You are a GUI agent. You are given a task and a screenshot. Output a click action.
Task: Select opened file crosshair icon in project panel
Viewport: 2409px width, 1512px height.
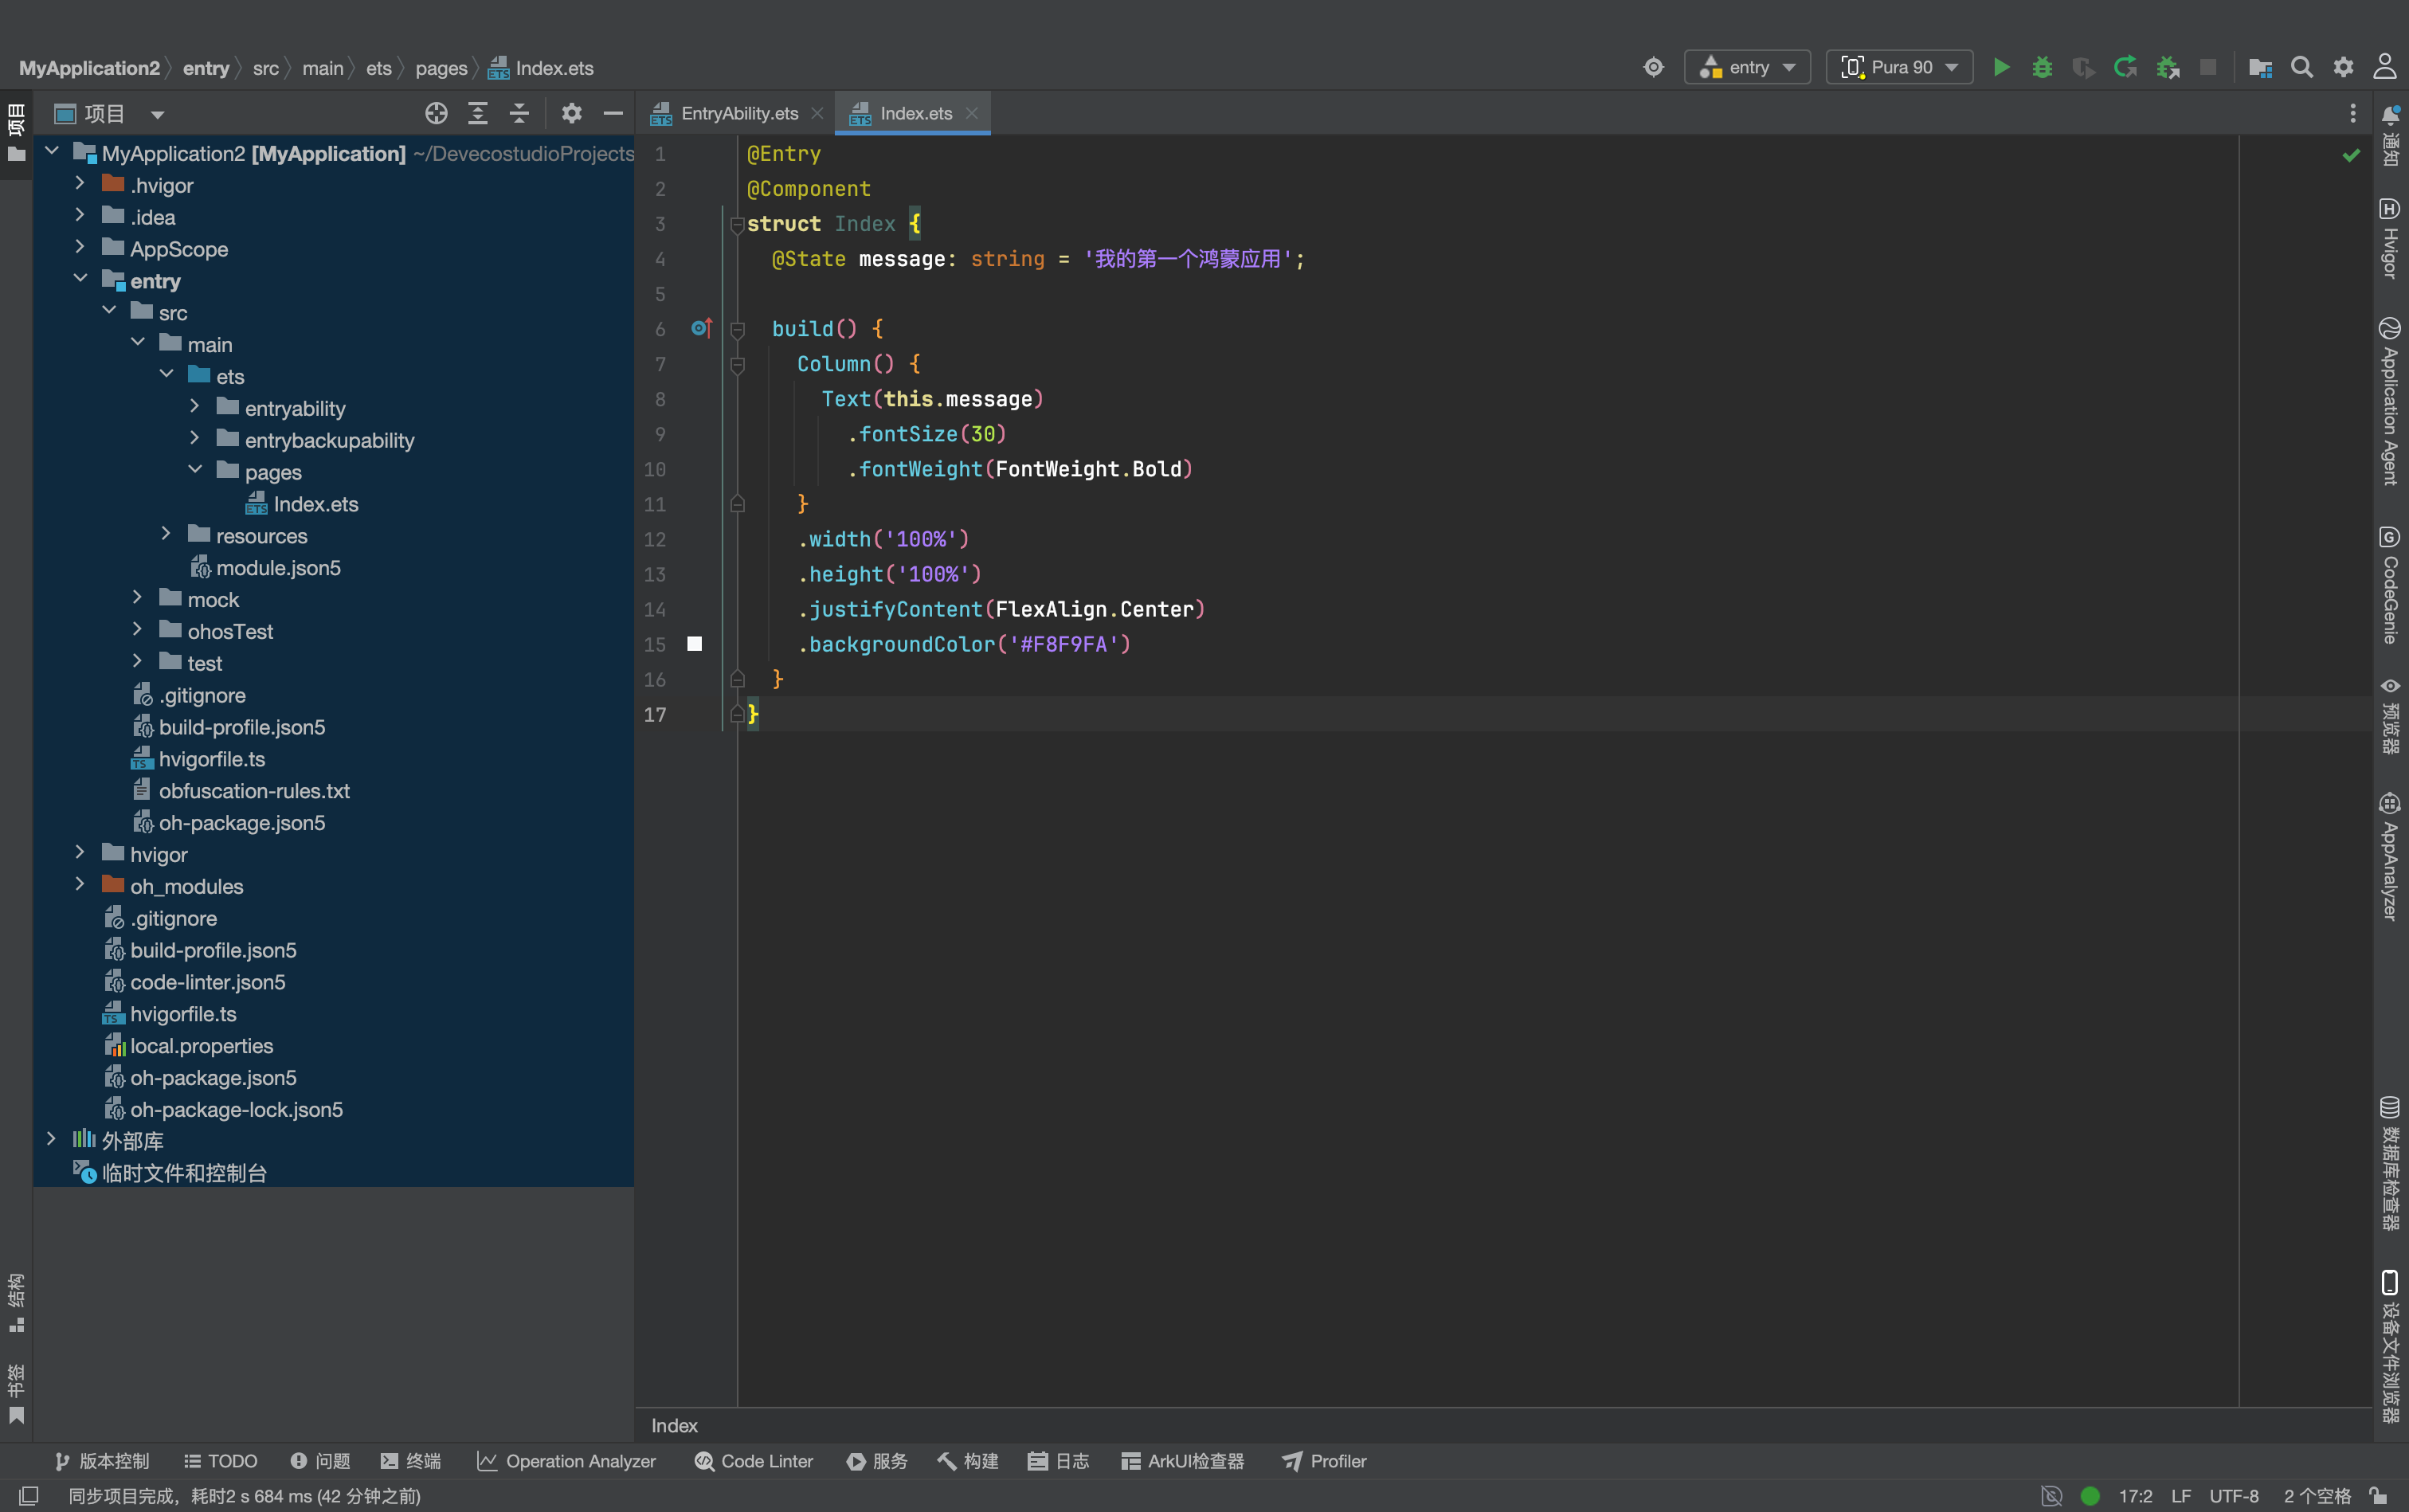click(436, 113)
